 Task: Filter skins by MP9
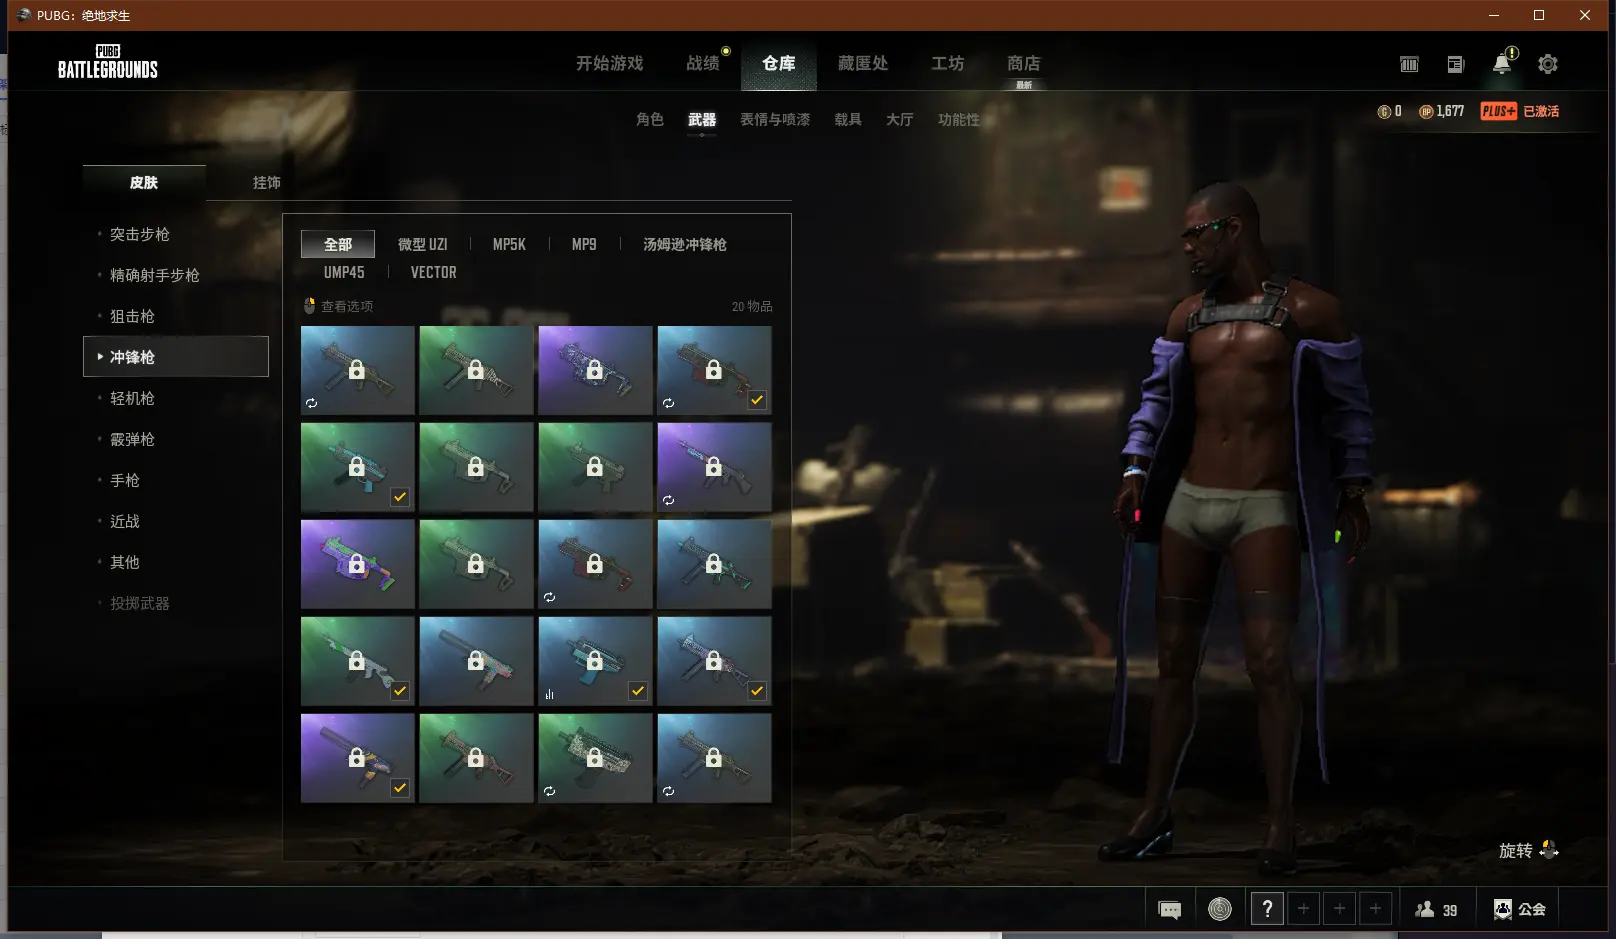pos(584,244)
